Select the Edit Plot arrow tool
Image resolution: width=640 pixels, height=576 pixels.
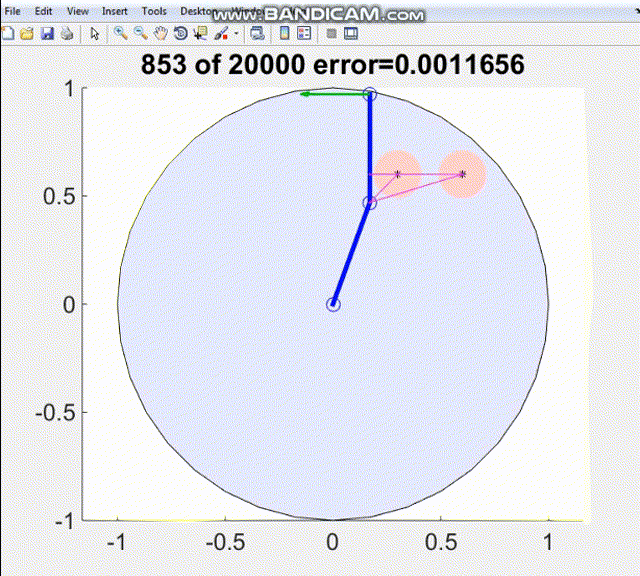pyautogui.click(x=95, y=33)
